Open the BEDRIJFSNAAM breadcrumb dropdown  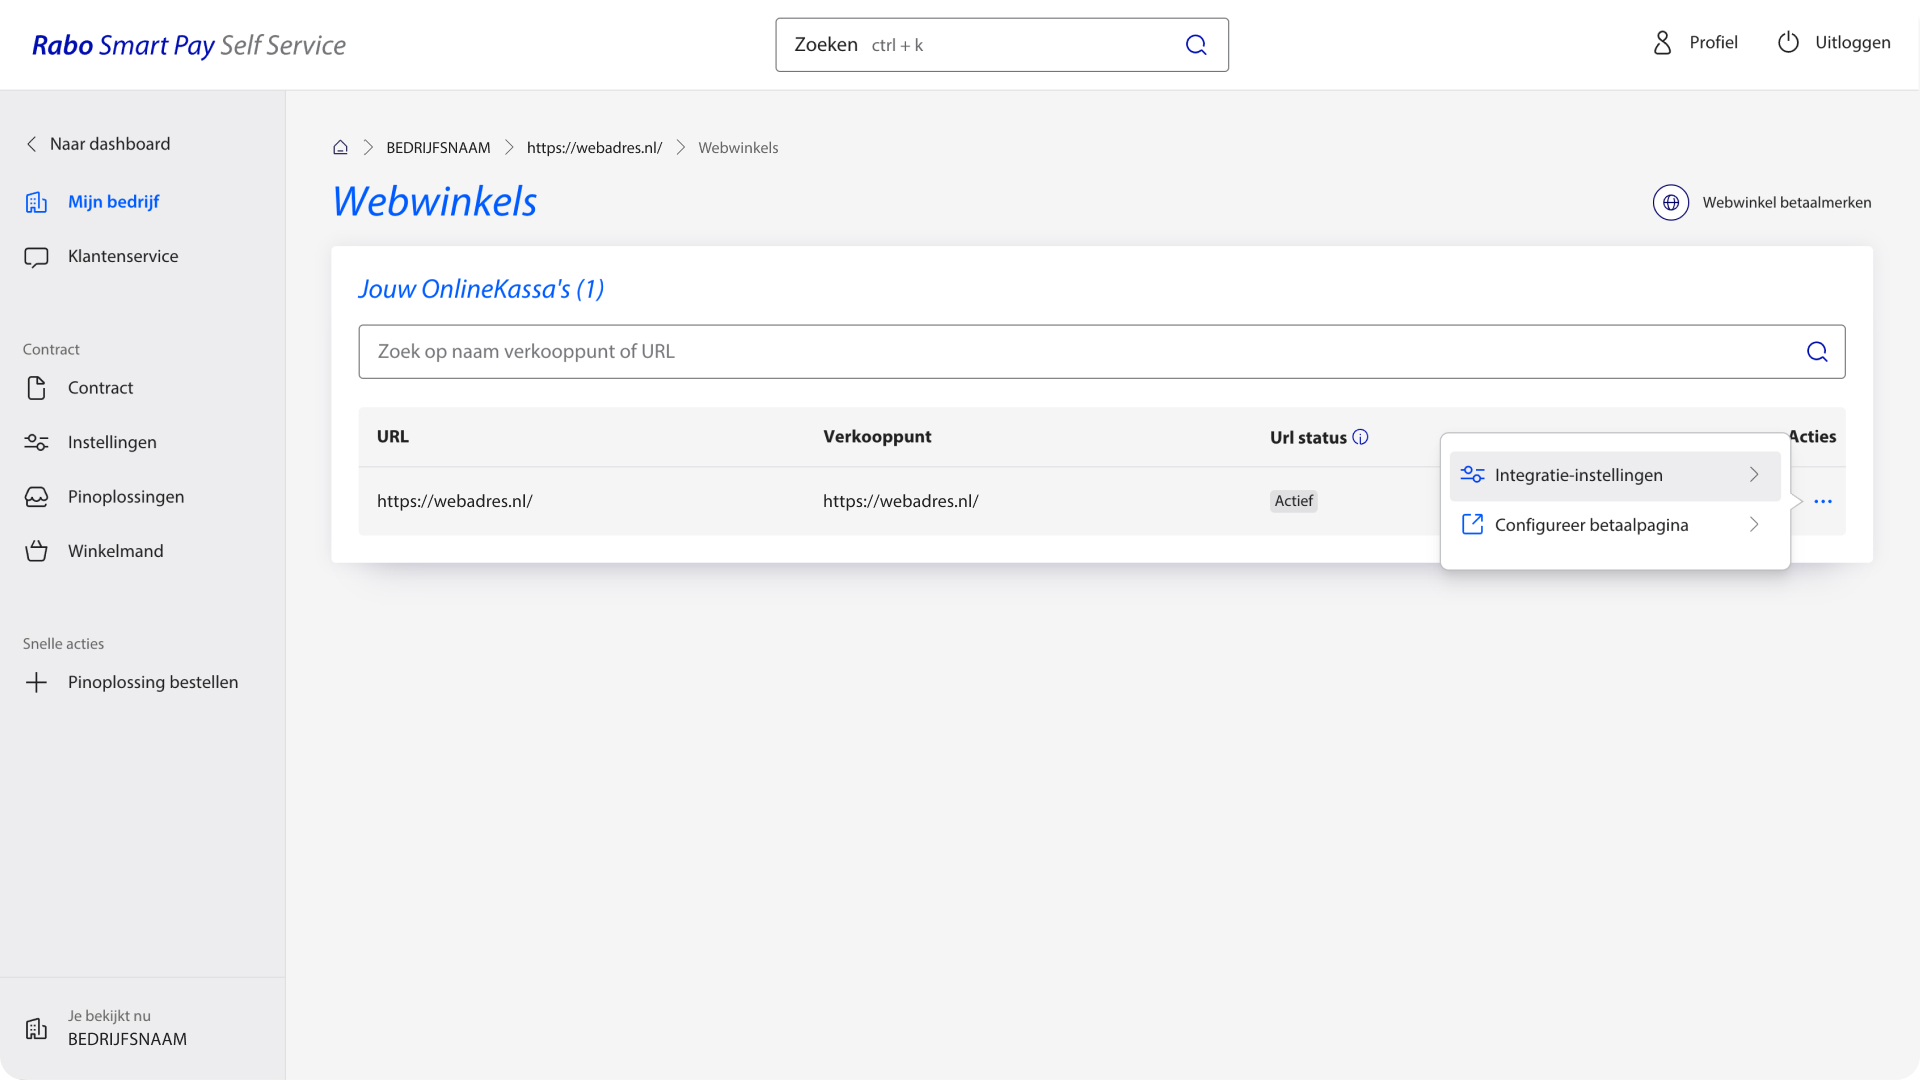click(x=437, y=147)
